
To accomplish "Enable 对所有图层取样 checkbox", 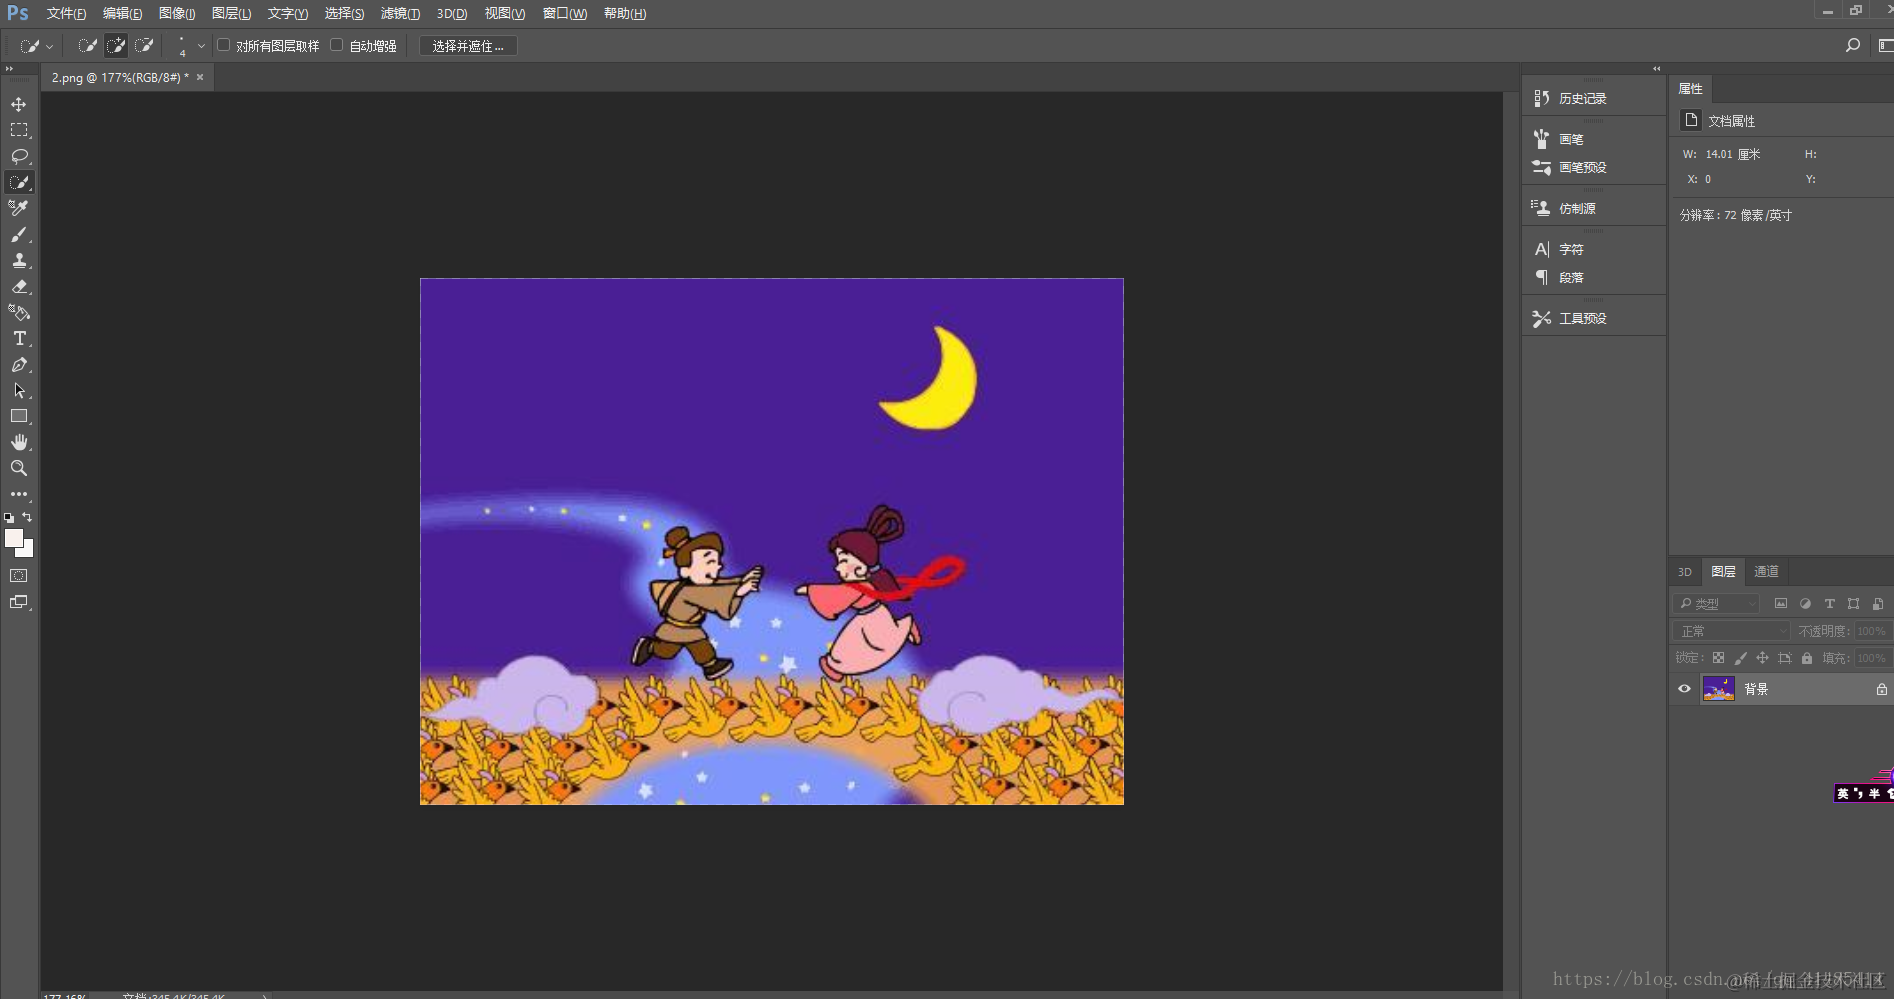I will (224, 45).
